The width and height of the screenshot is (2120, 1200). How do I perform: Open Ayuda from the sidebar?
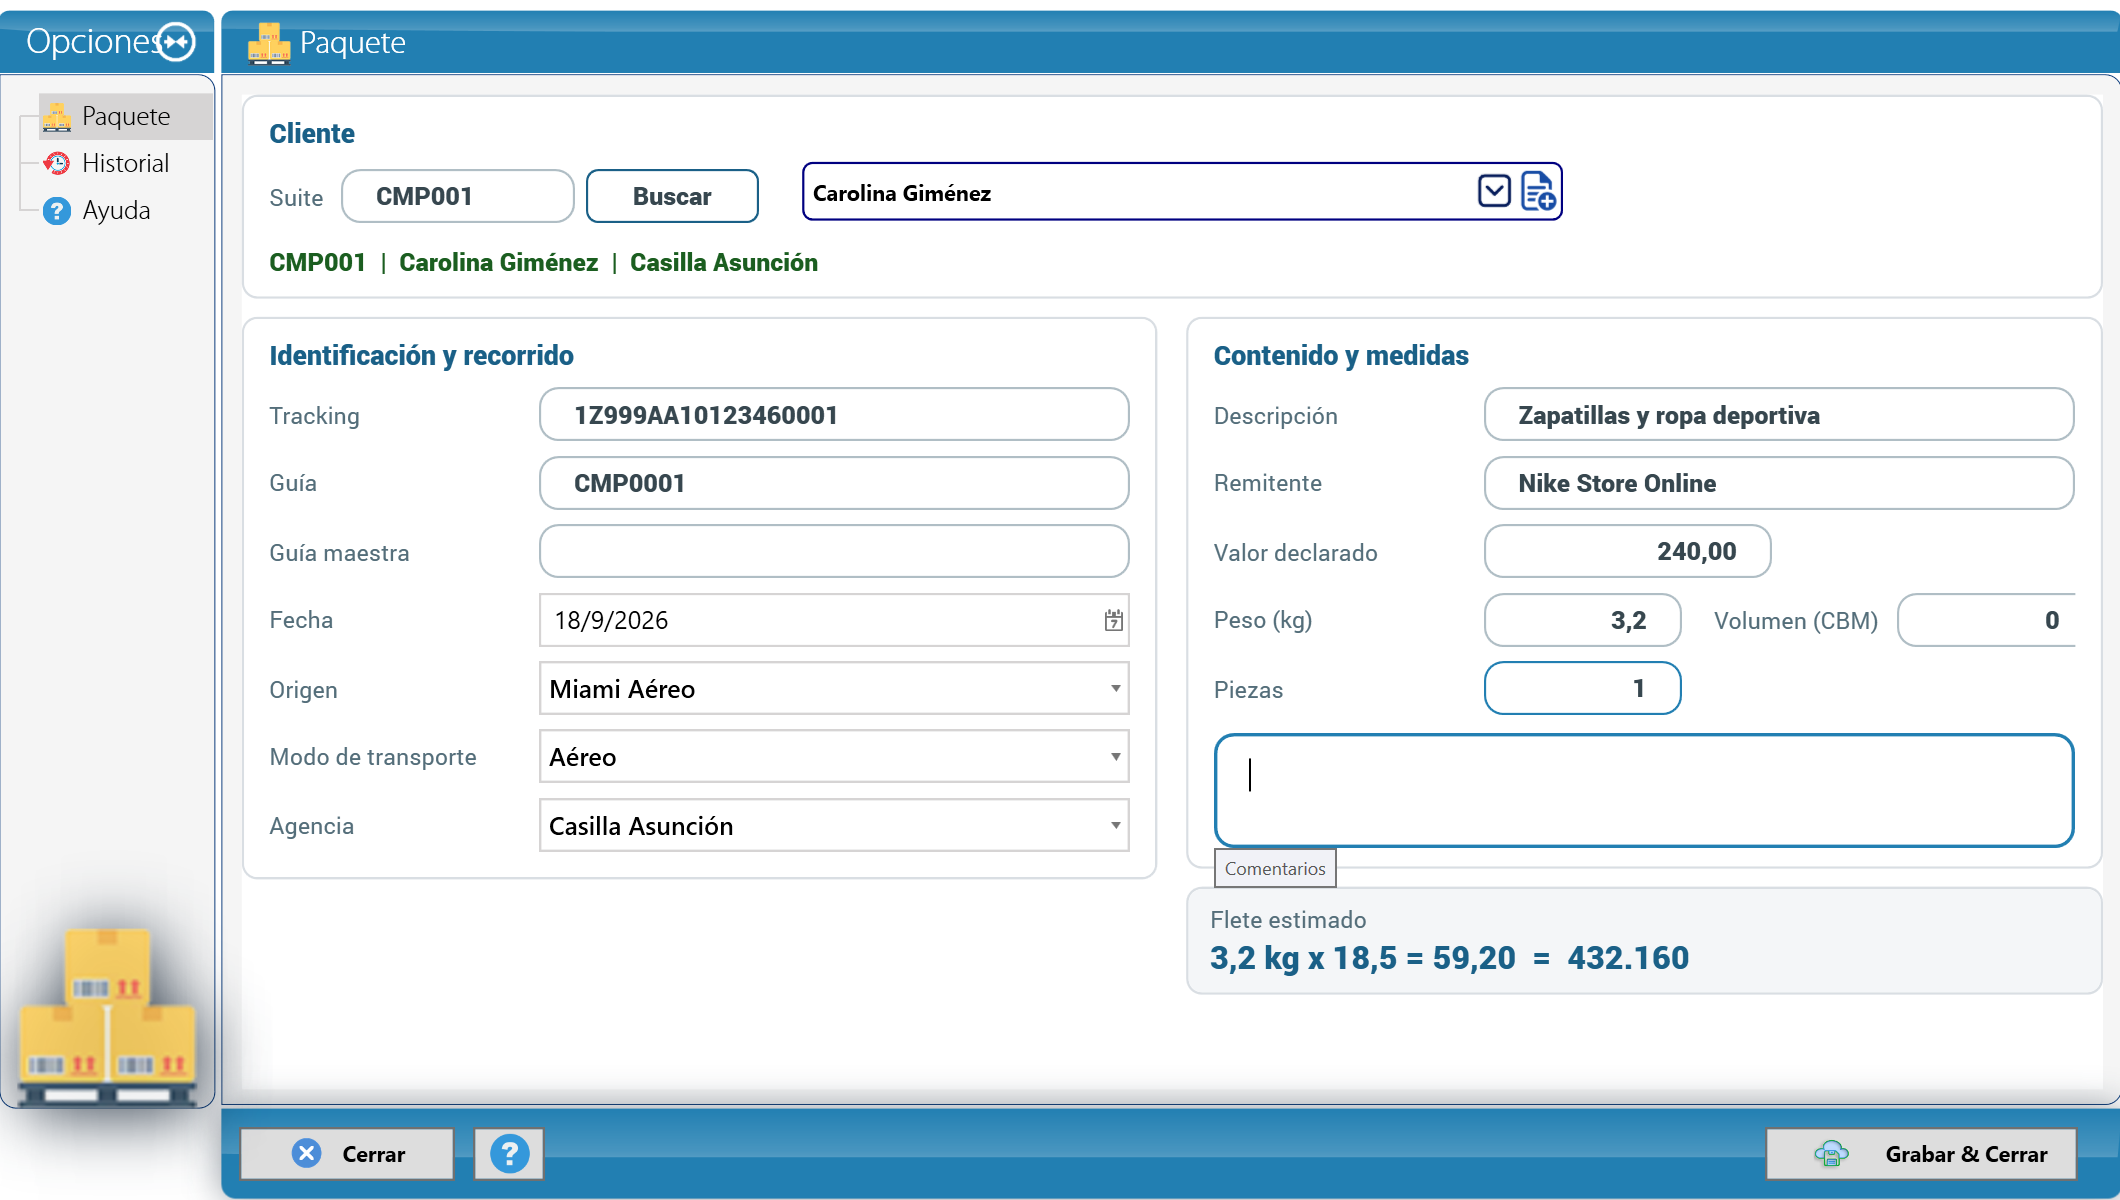[x=116, y=210]
